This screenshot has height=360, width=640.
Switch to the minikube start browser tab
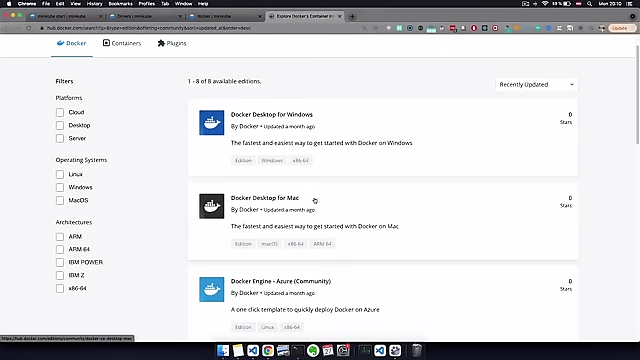65,16
